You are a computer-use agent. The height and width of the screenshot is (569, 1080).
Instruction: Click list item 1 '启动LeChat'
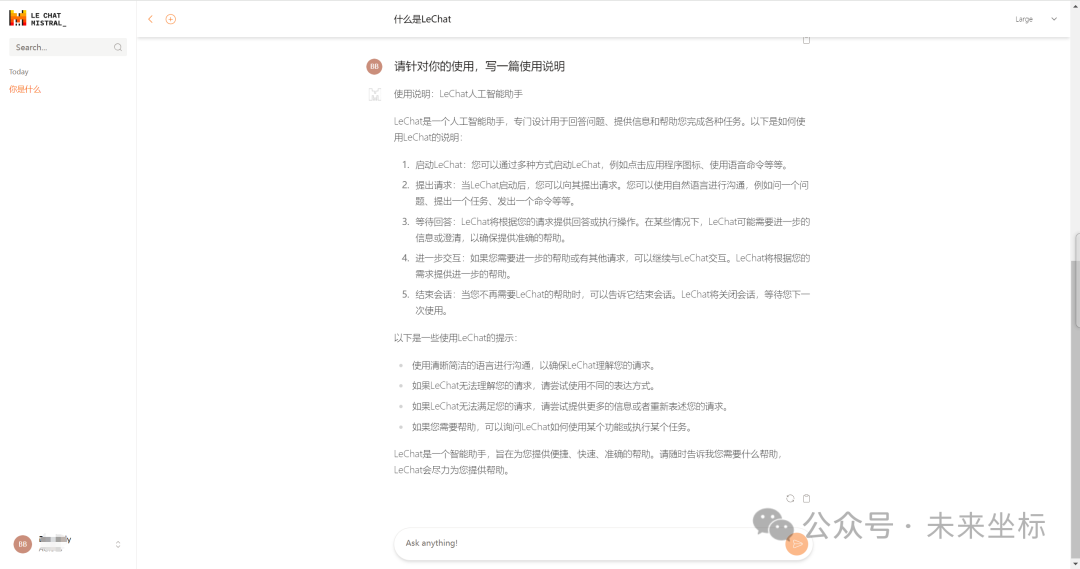point(601,165)
